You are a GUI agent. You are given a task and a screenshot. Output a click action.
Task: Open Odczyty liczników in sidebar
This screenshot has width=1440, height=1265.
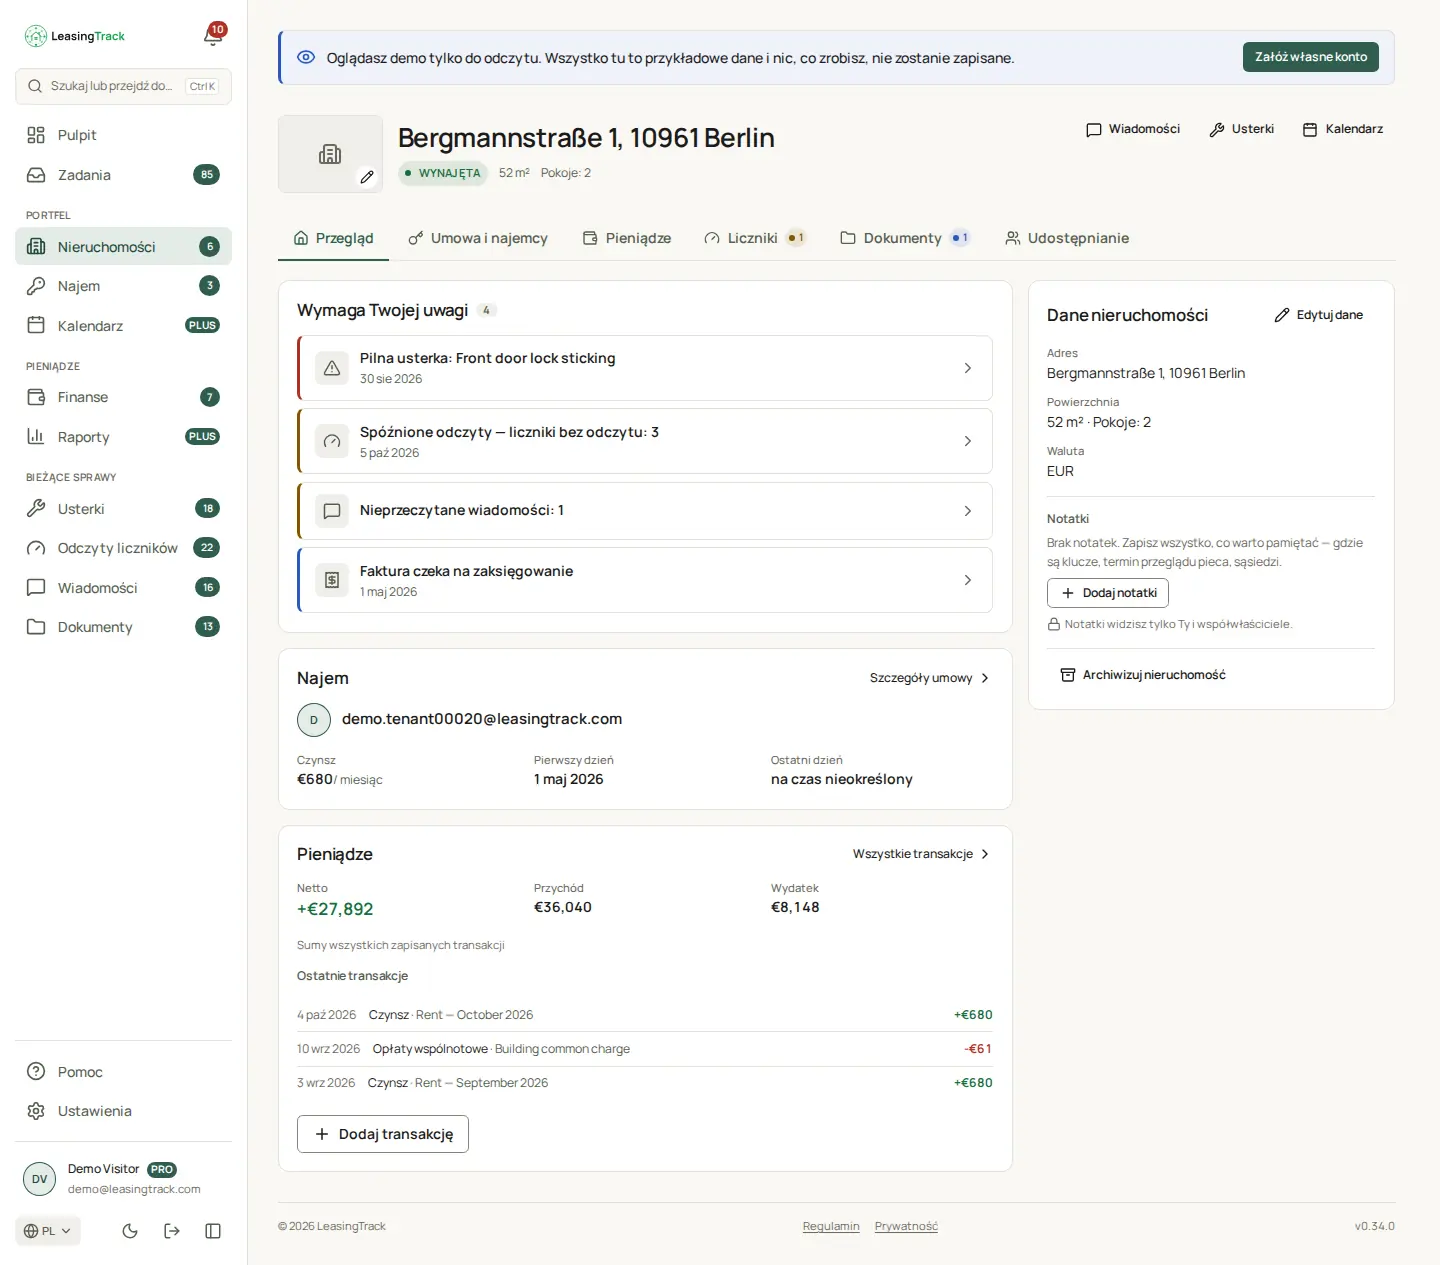pyautogui.click(x=123, y=548)
